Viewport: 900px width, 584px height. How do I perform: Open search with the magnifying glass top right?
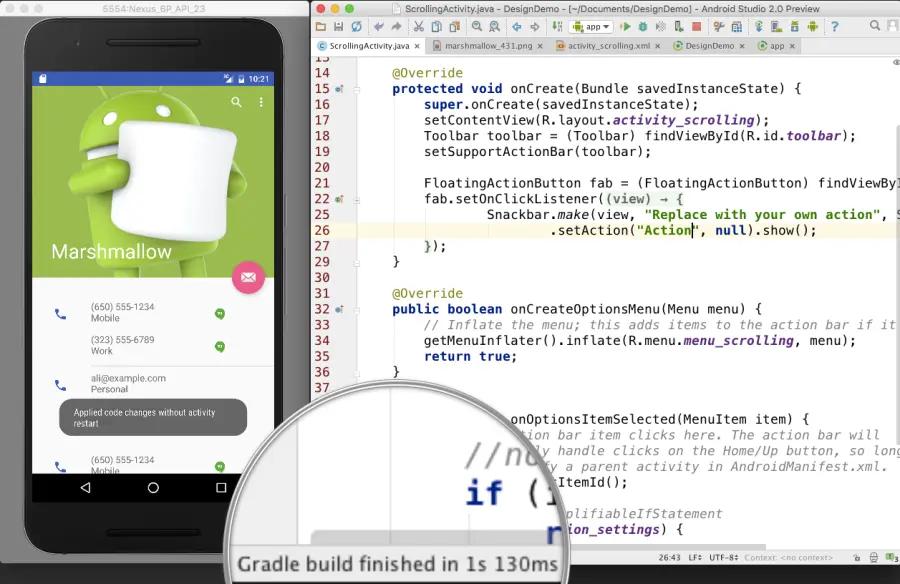(x=876, y=25)
